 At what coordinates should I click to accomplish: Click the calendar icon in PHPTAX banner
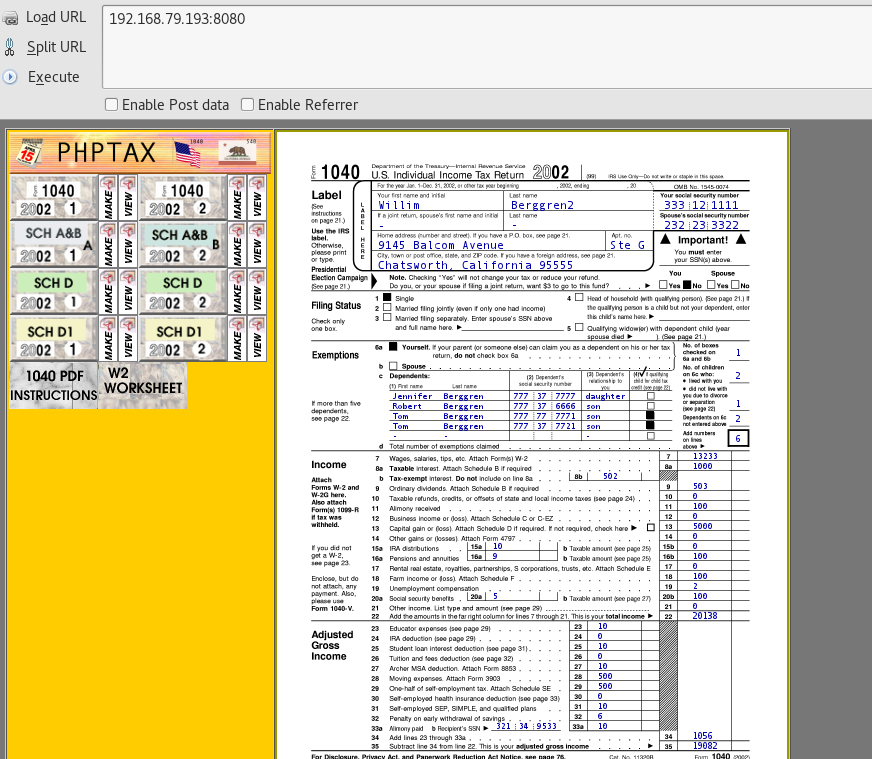28,153
